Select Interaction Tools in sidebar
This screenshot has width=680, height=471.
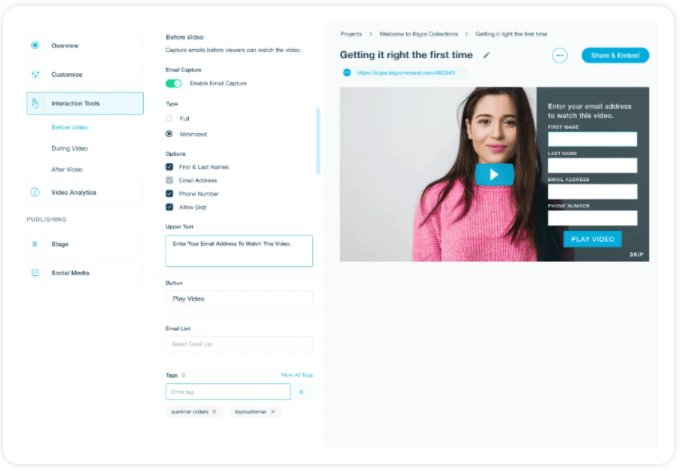[85, 103]
